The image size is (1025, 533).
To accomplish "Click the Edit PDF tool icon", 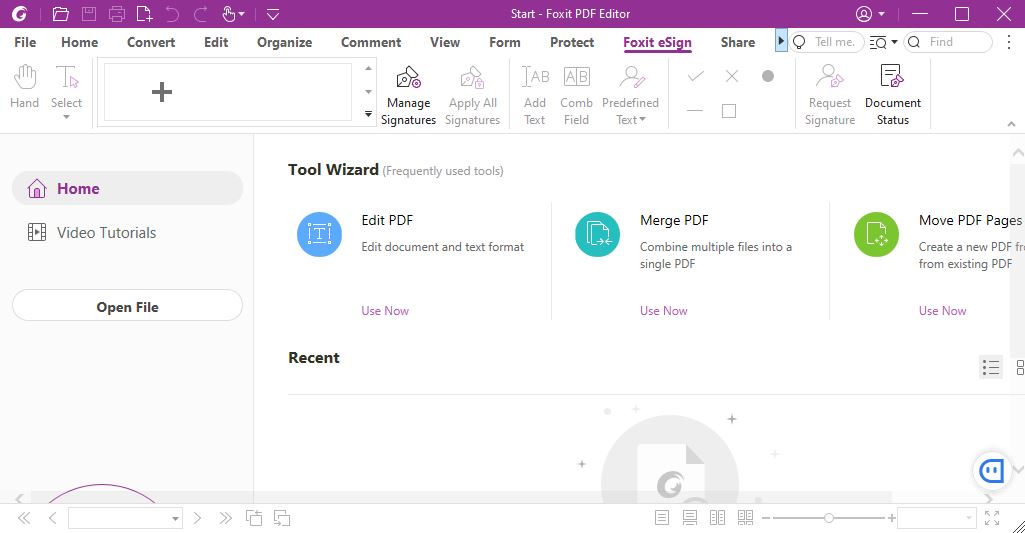I will 319,234.
